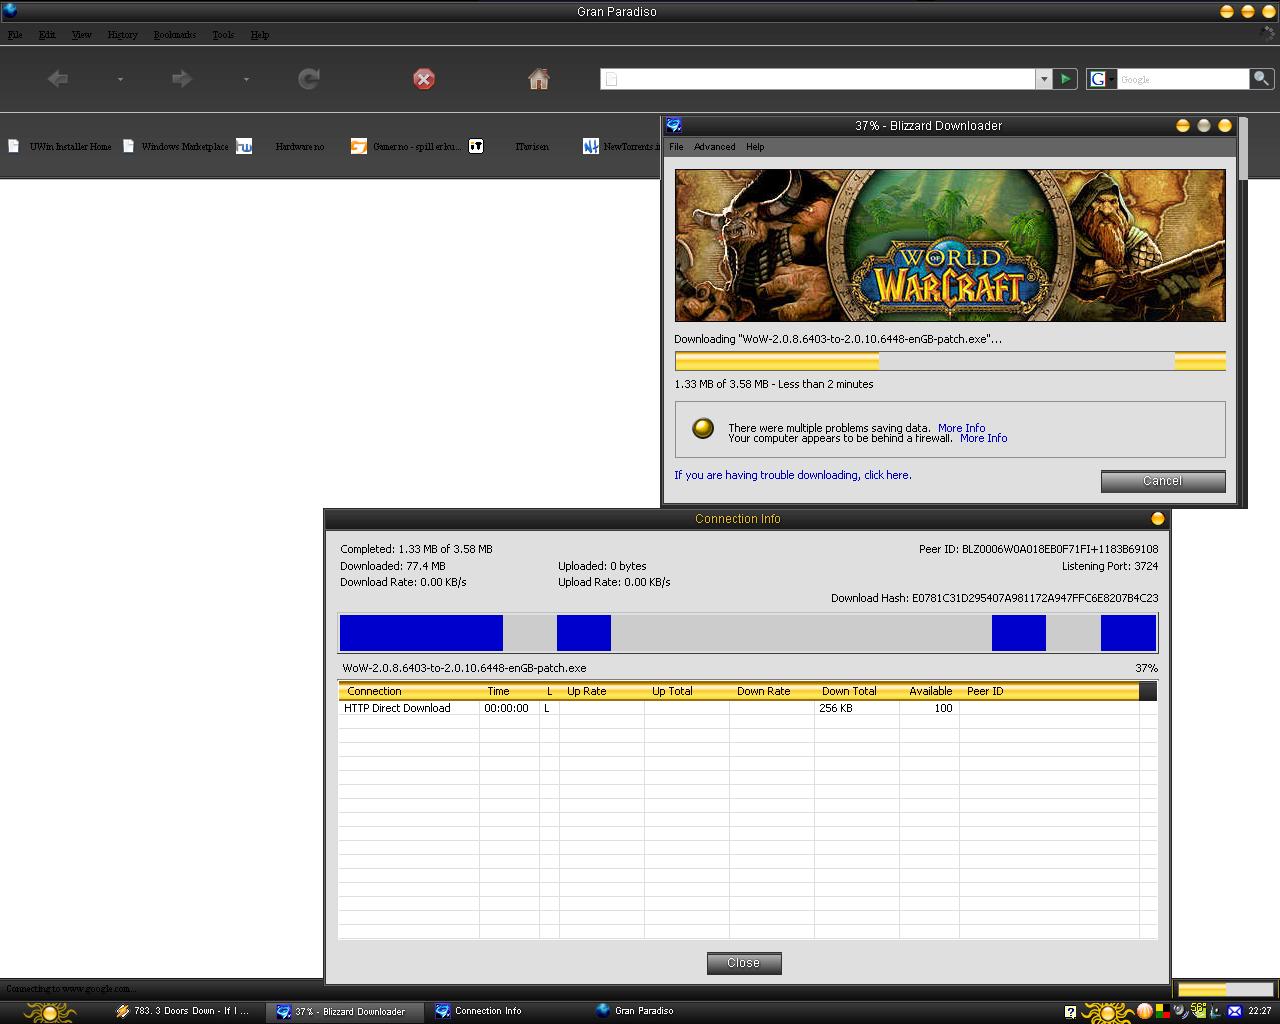
Task: Sort by the Down Total column header
Action: point(856,691)
